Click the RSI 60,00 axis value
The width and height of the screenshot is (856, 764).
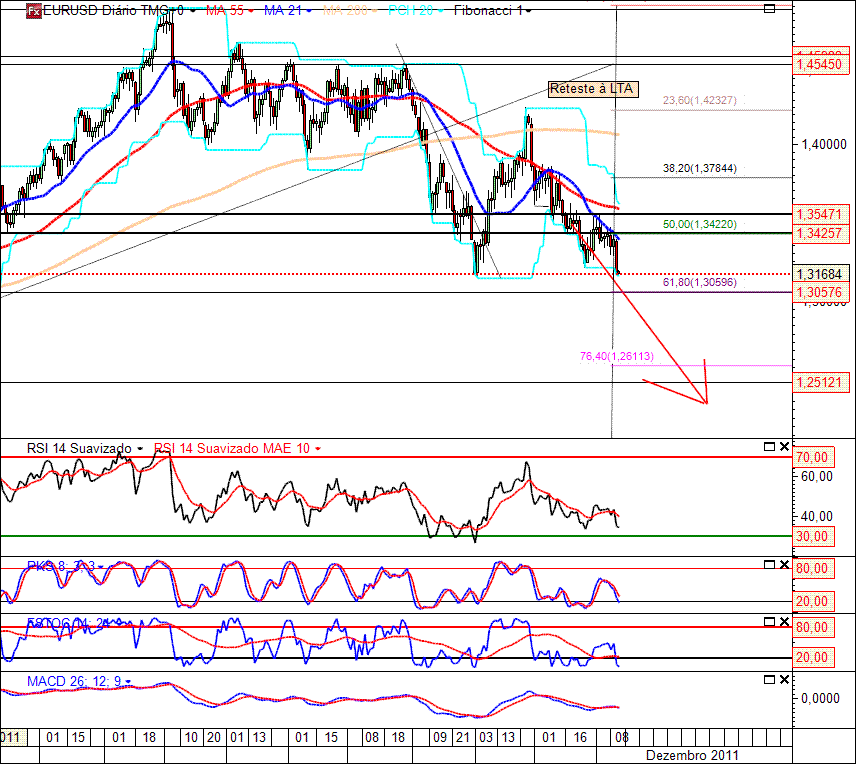pyautogui.click(x=817, y=476)
